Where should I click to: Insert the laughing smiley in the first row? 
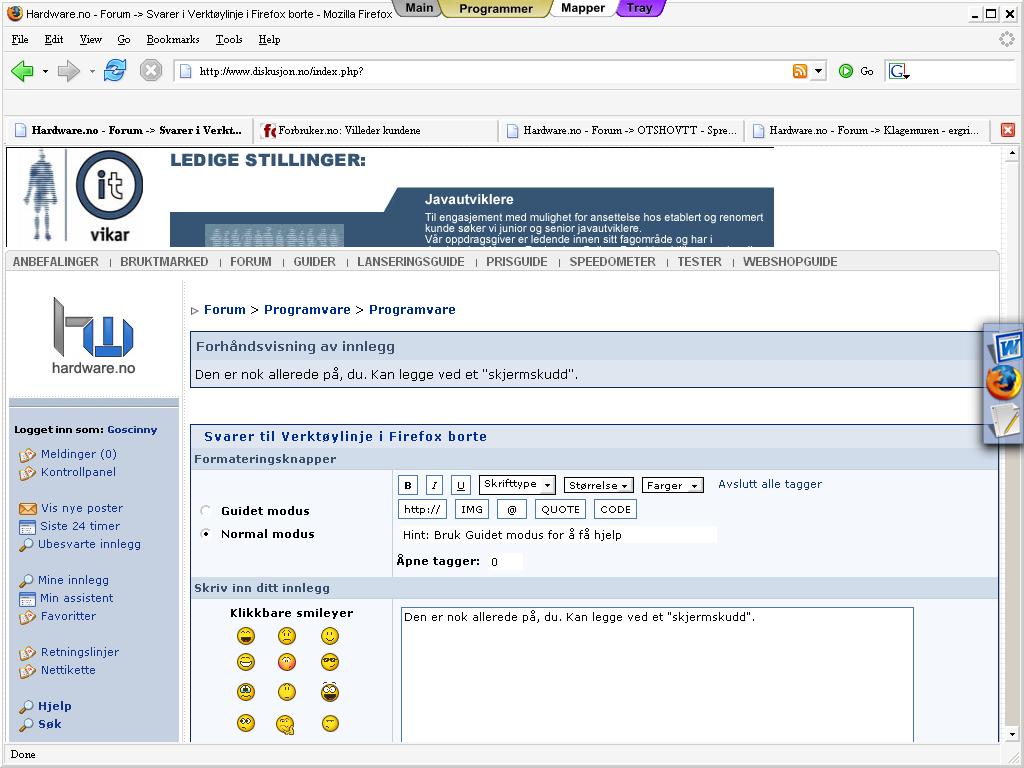coord(246,635)
